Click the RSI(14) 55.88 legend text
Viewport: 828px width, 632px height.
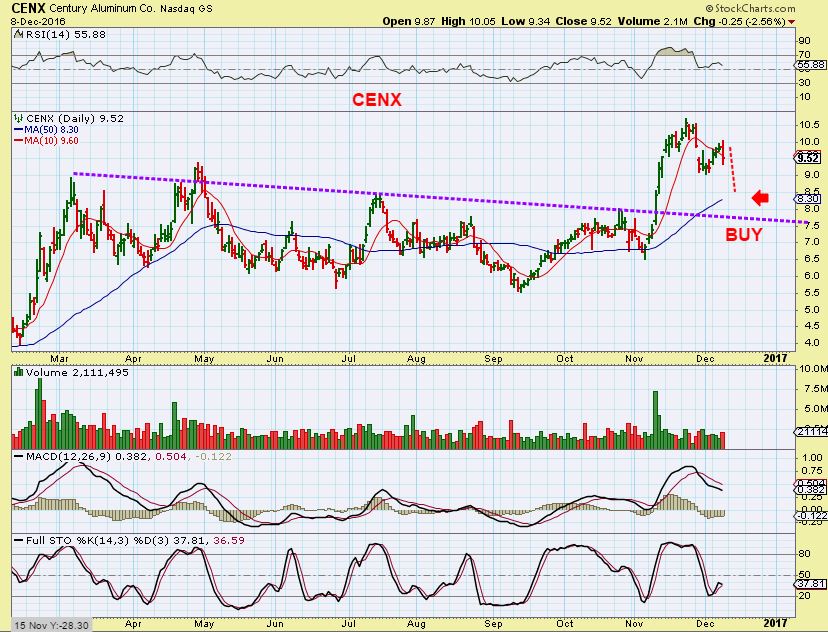pos(65,34)
